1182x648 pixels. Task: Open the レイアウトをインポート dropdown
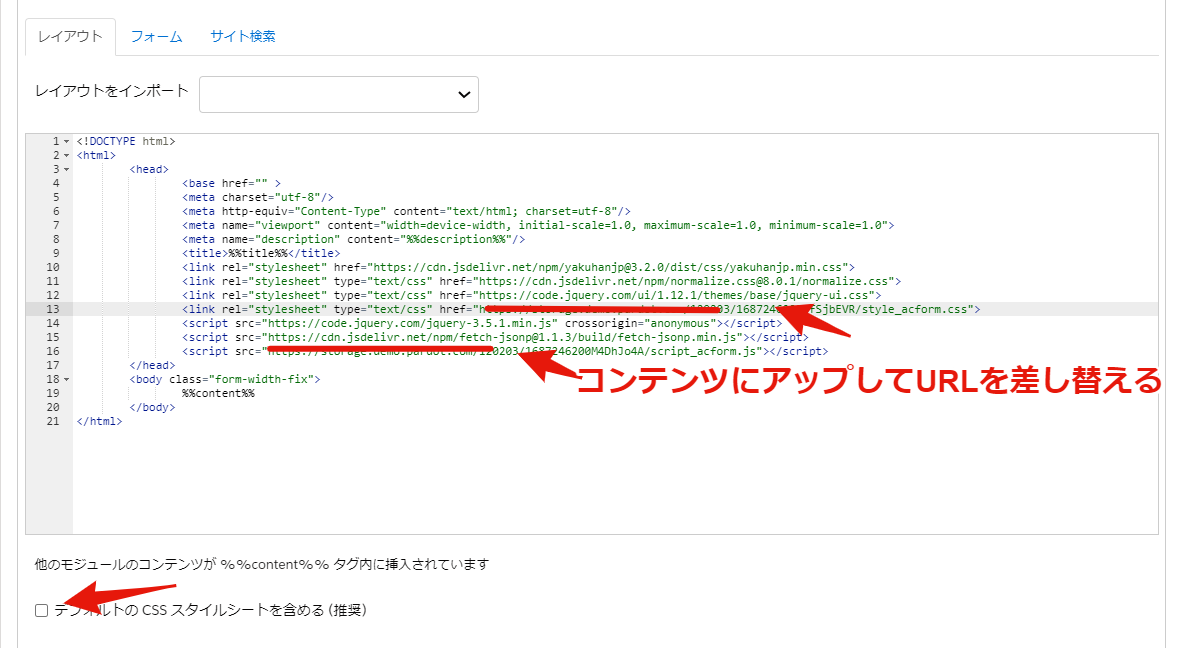point(338,94)
